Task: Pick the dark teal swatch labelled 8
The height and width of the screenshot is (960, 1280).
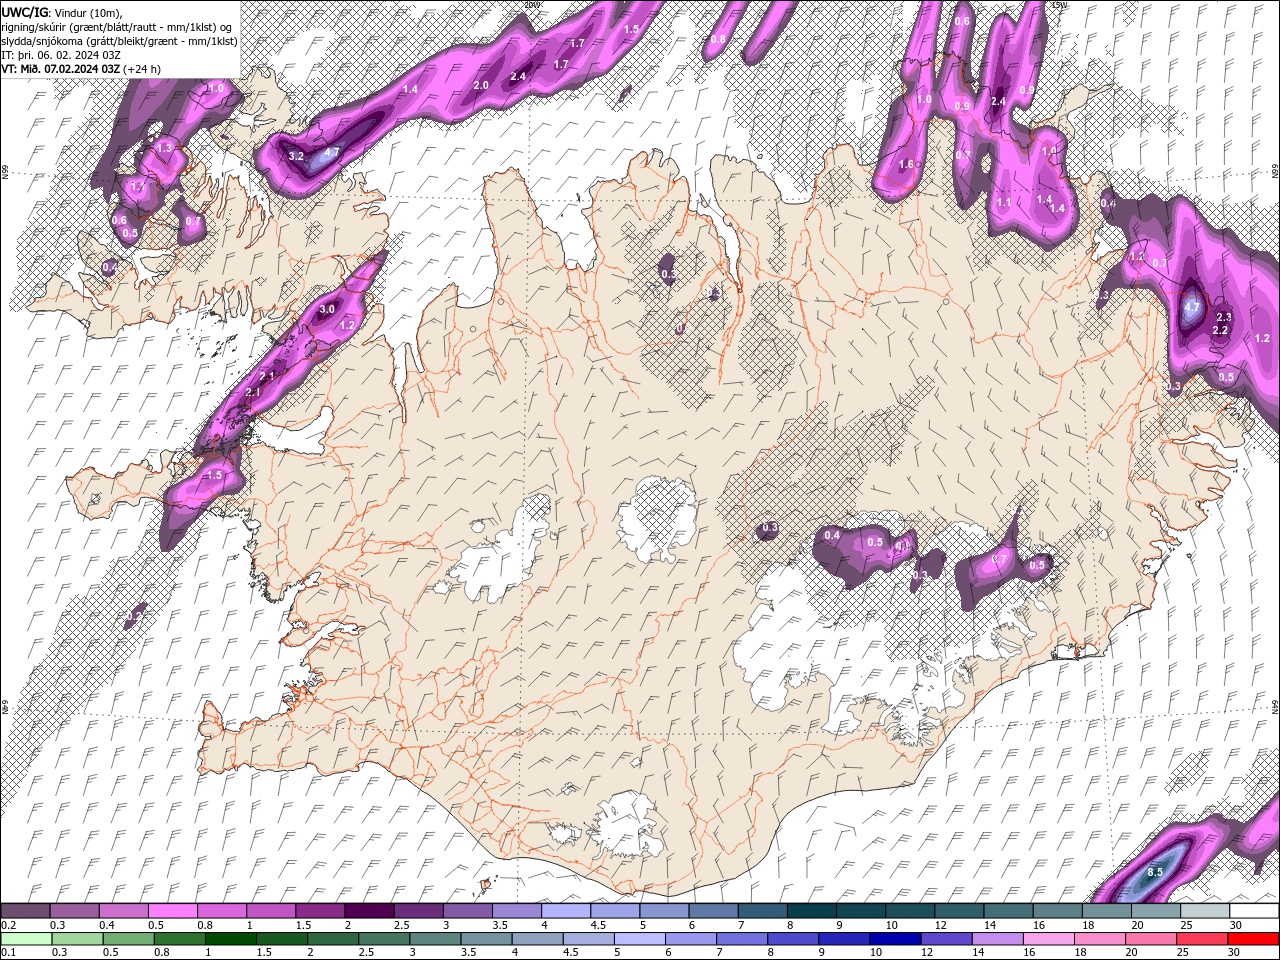Action: tap(811, 911)
